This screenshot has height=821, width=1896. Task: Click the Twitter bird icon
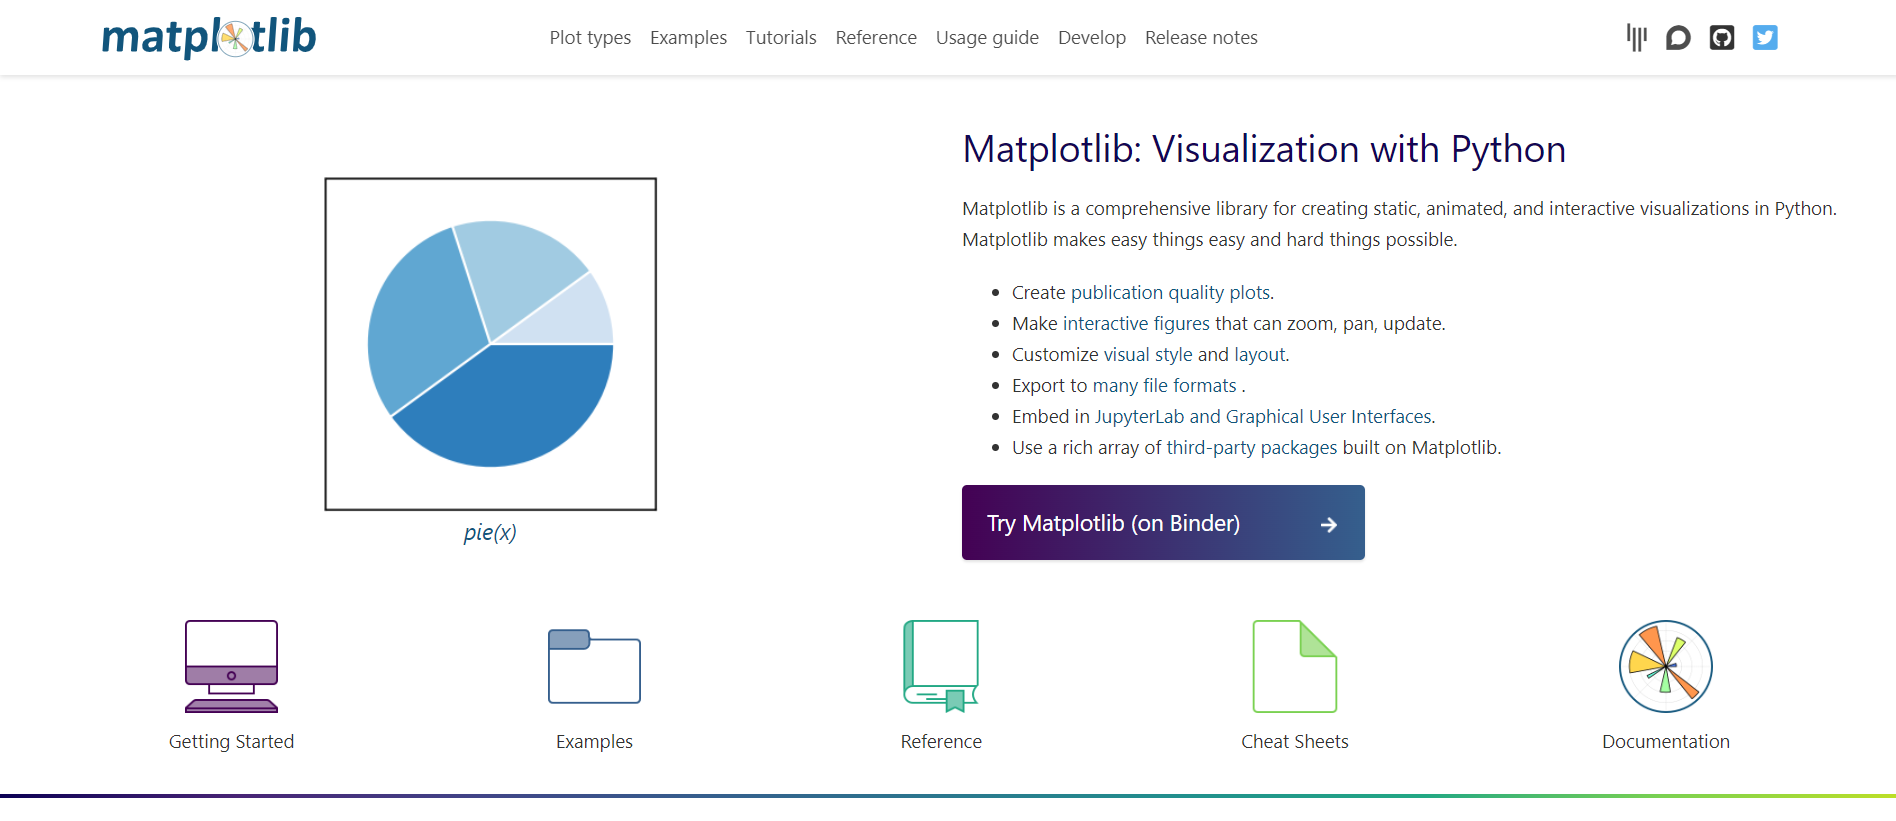[x=1765, y=38]
